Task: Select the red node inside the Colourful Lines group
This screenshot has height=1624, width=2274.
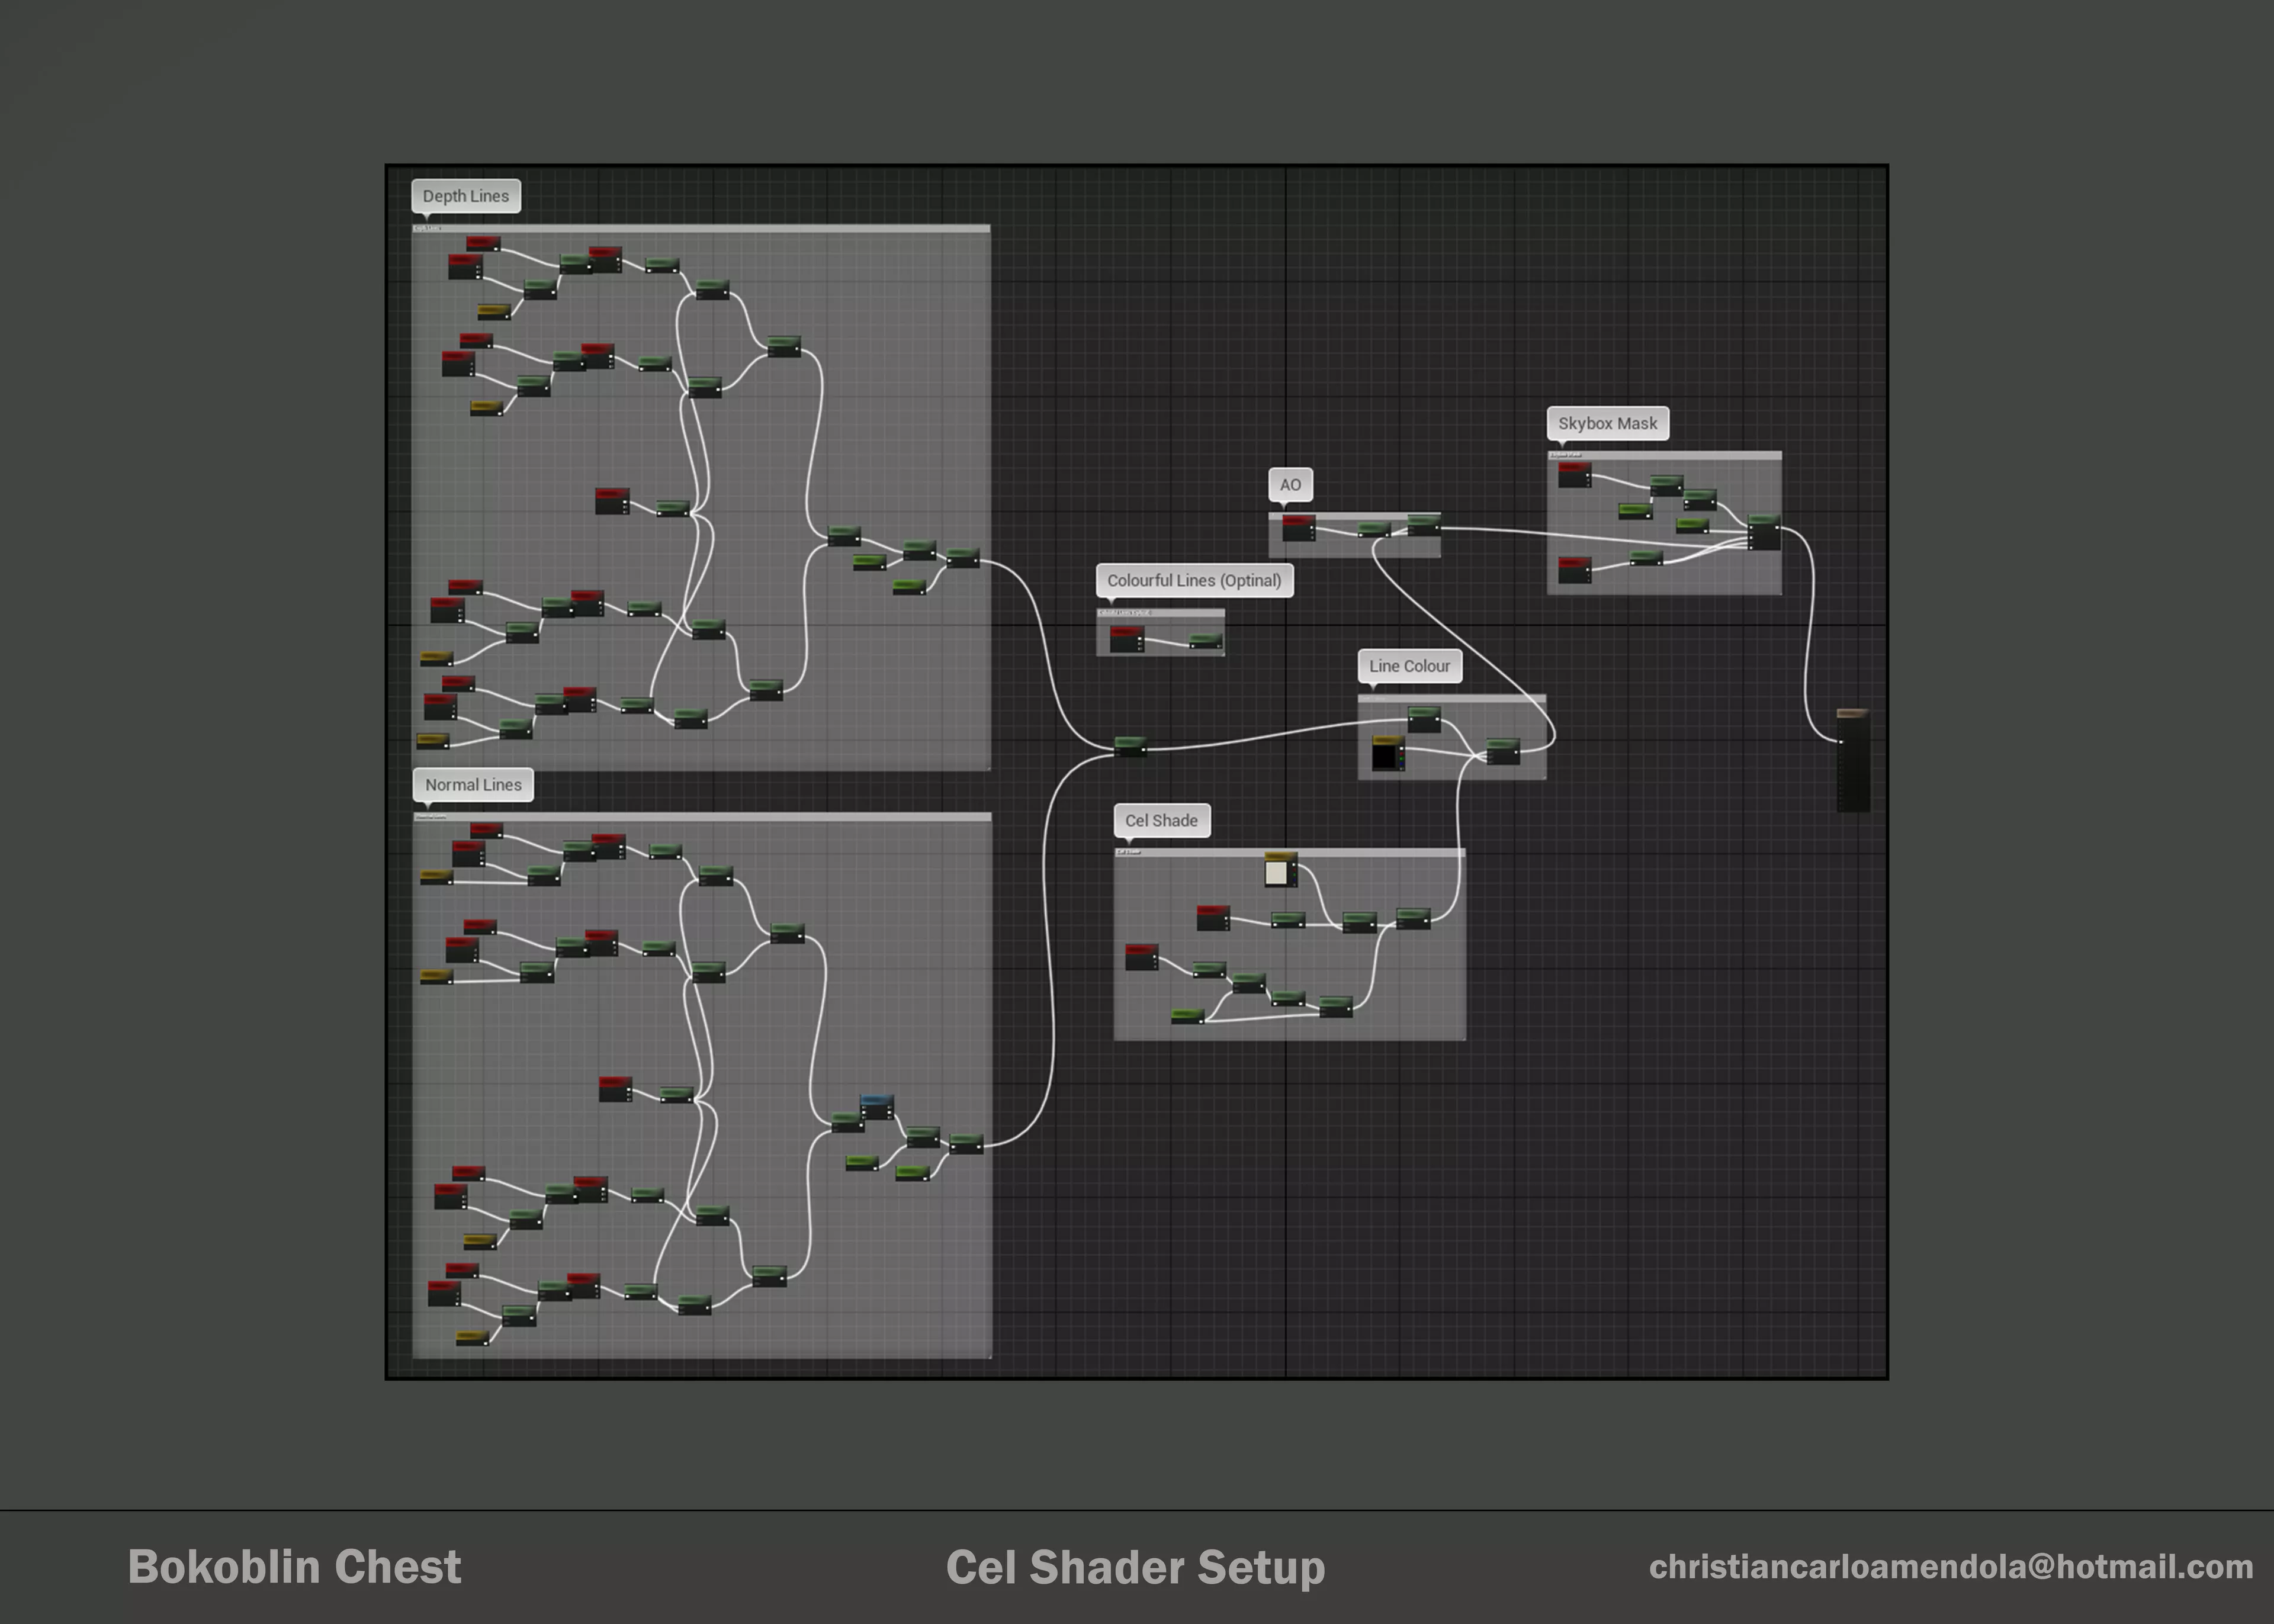Action: click(1126, 639)
